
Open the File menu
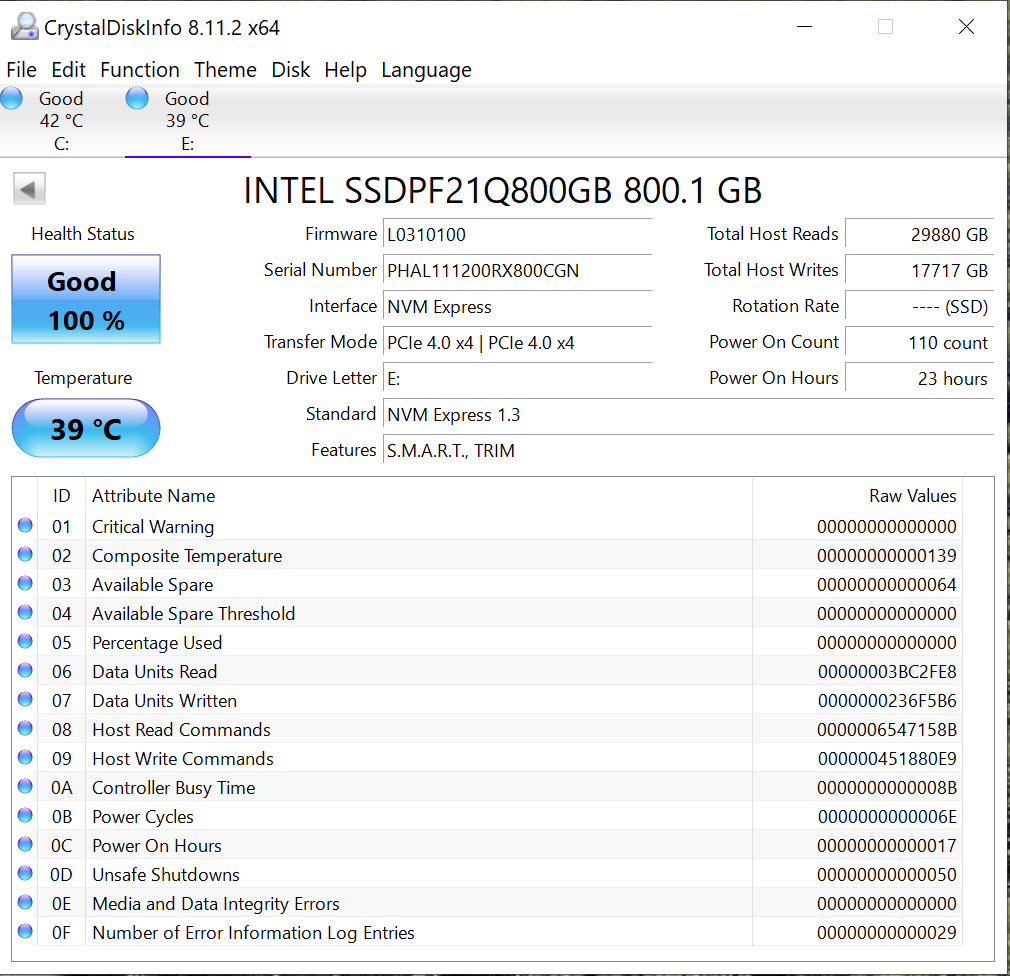(21, 70)
